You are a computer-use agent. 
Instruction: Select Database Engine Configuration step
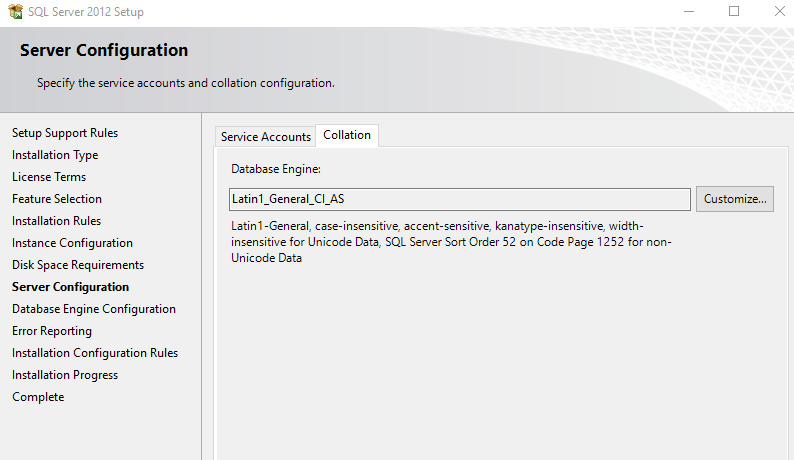click(x=94, y=309)
